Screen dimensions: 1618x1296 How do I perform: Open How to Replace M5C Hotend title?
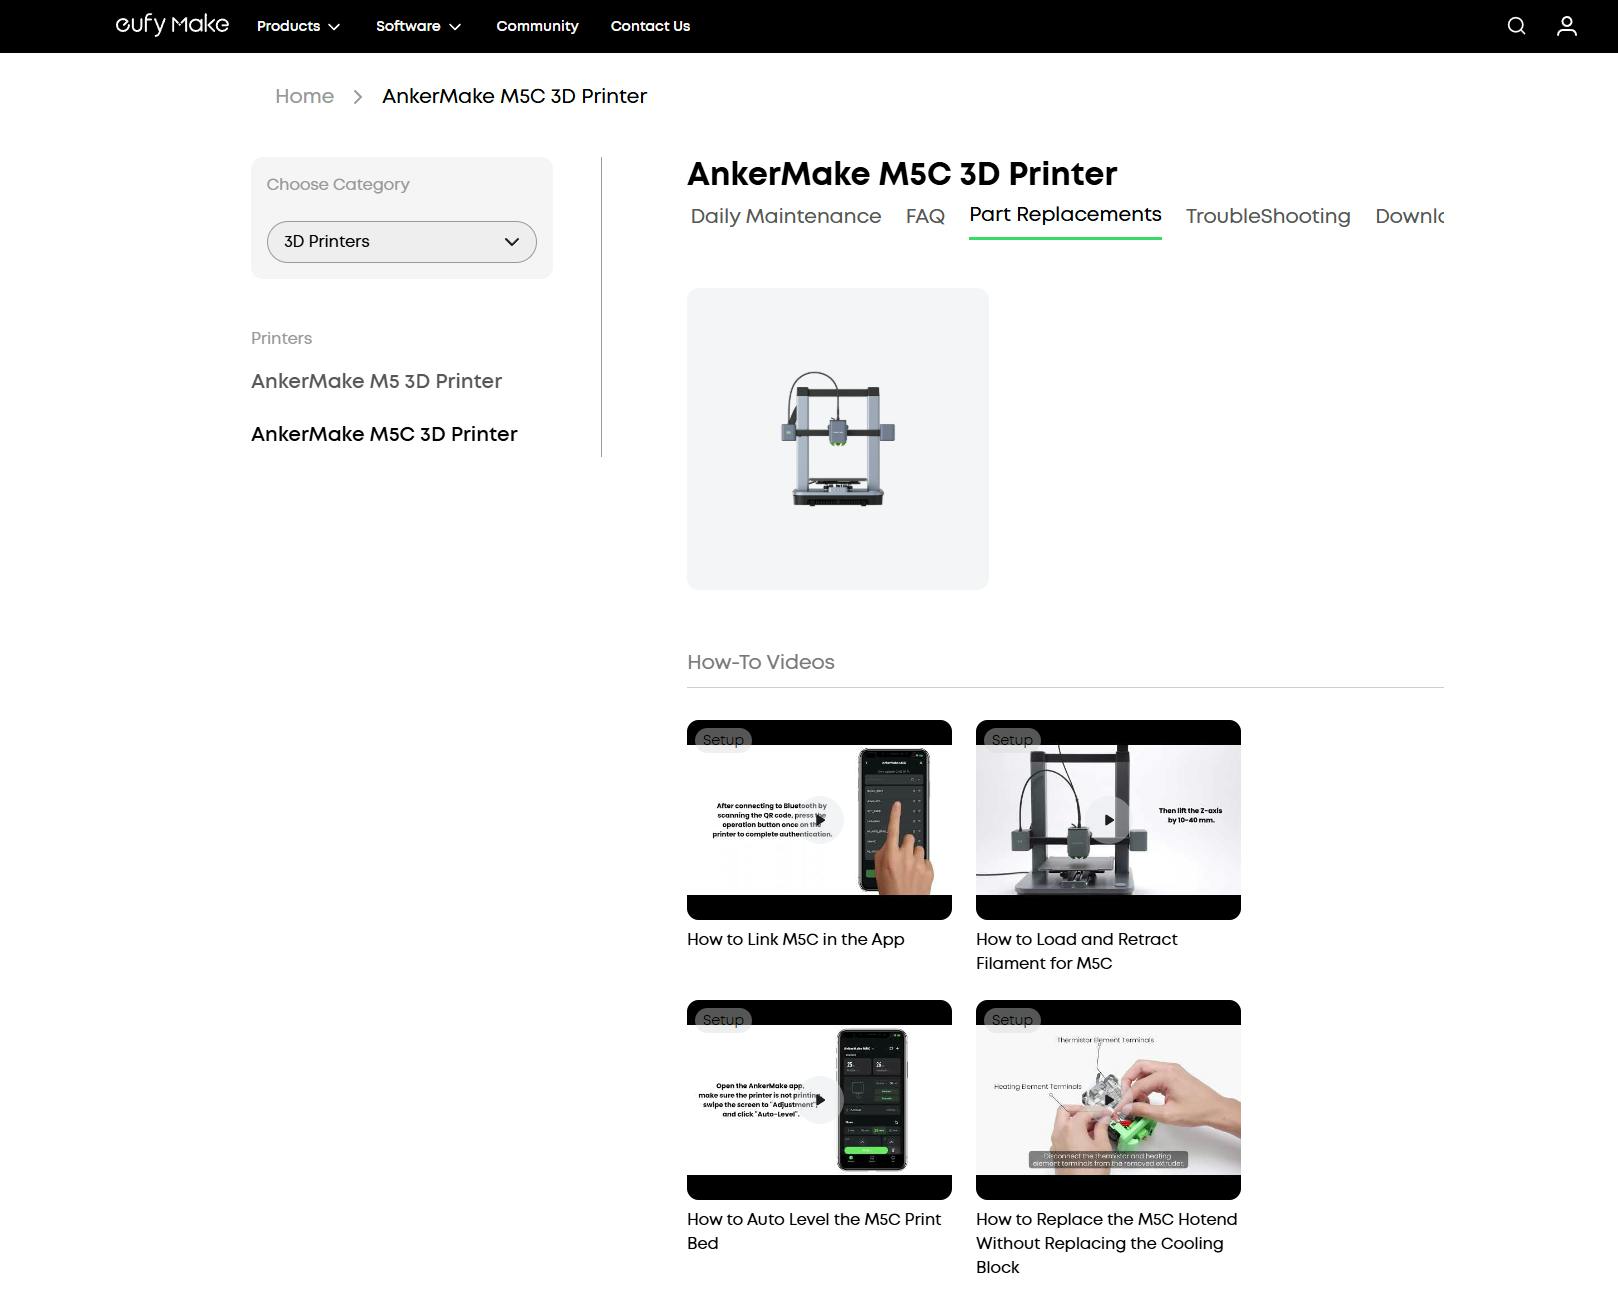pyautogui.click(x=1106, y=1243)
